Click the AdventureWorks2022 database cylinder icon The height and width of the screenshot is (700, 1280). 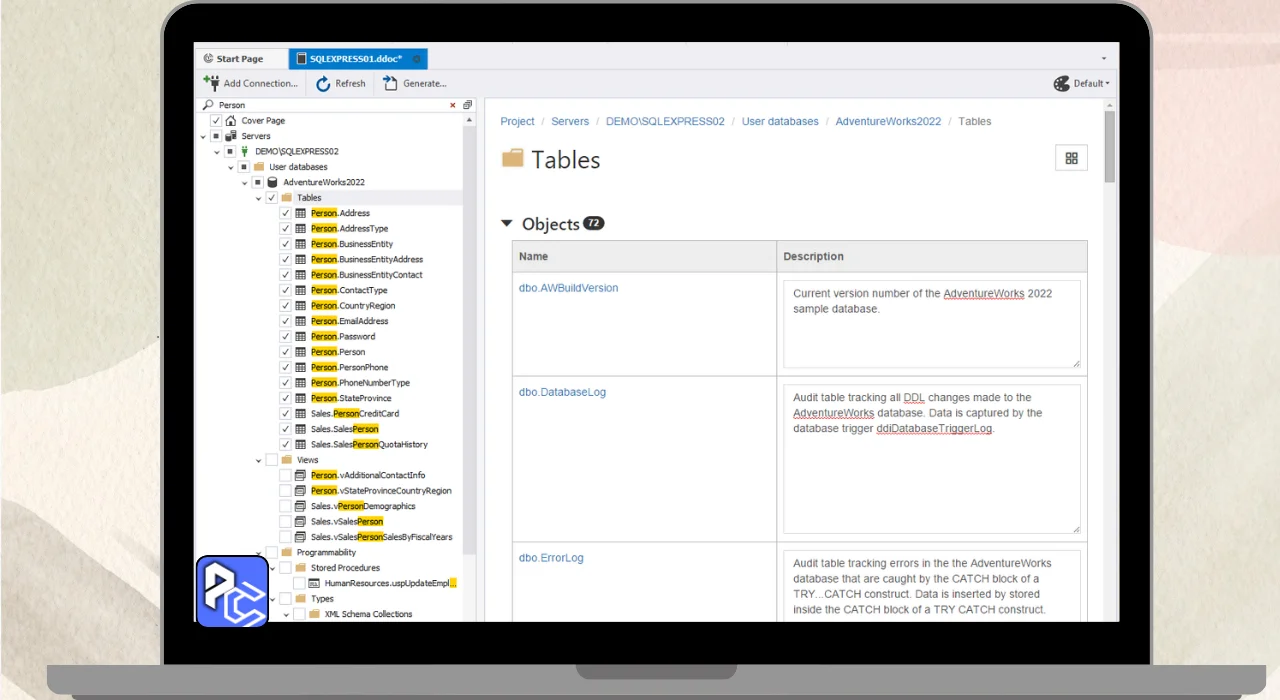273,182
